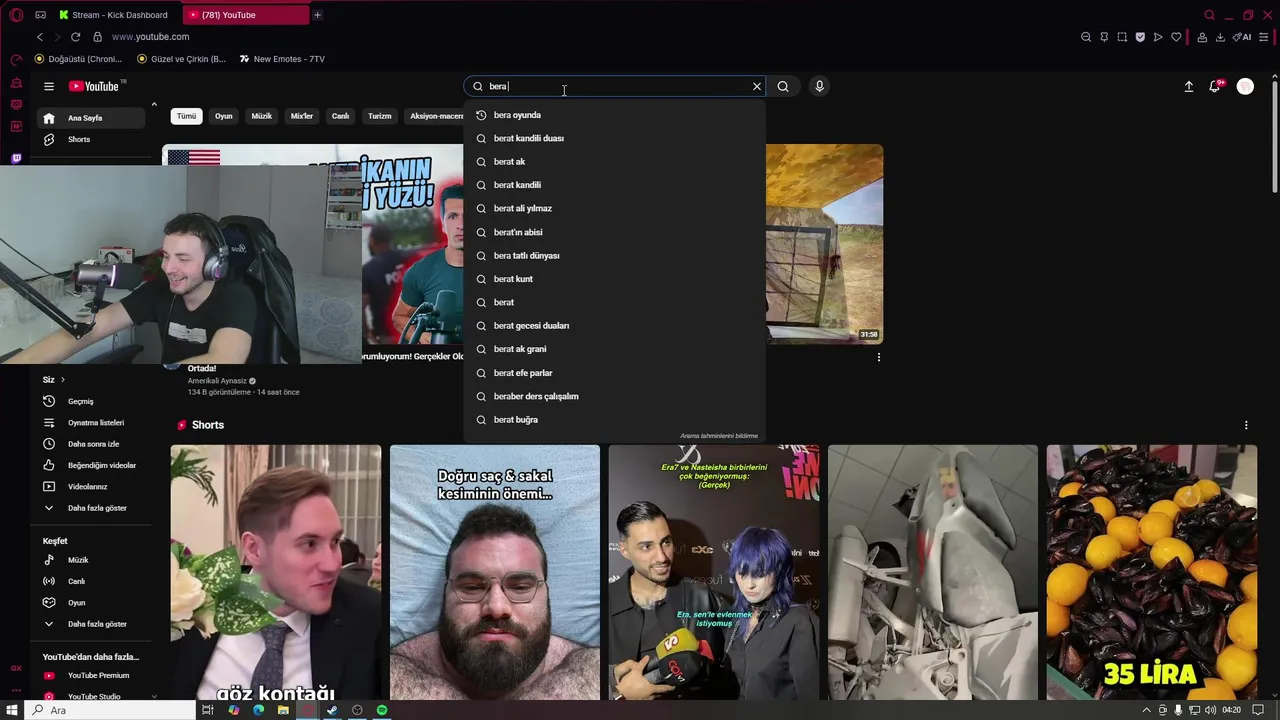This screenshot has height=720, width=1280.
Task: Pick suggestion bera tatlı dünyası
Action: (x=615, y=255)
